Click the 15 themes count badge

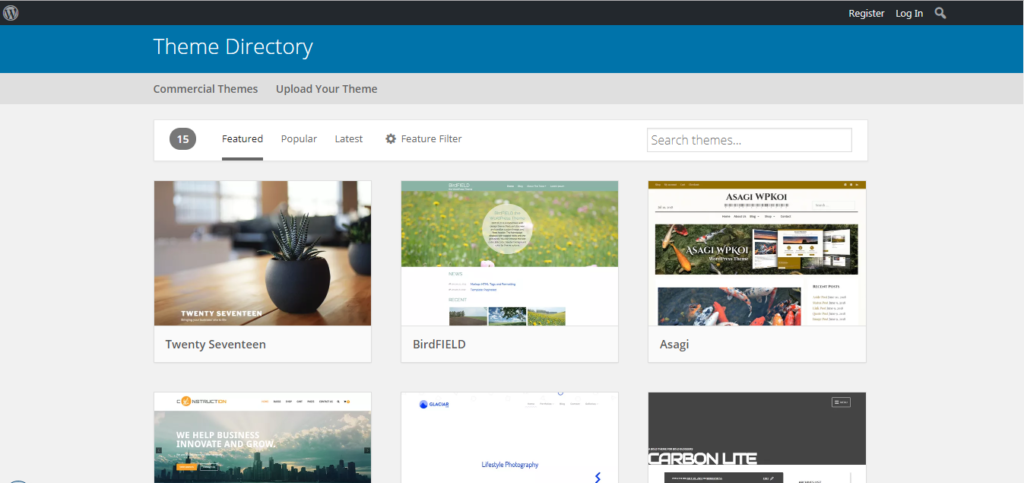[183, 139]
